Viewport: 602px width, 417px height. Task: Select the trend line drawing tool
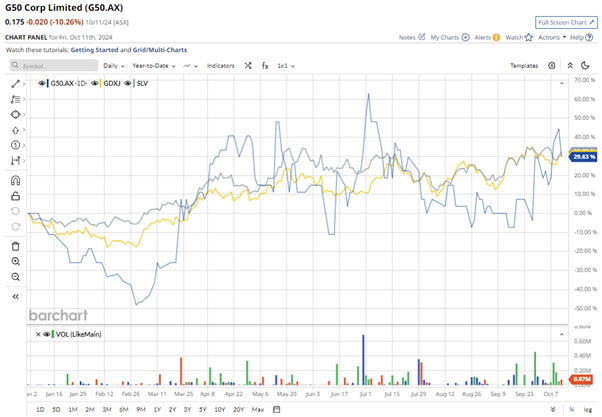tap(16, 84)
